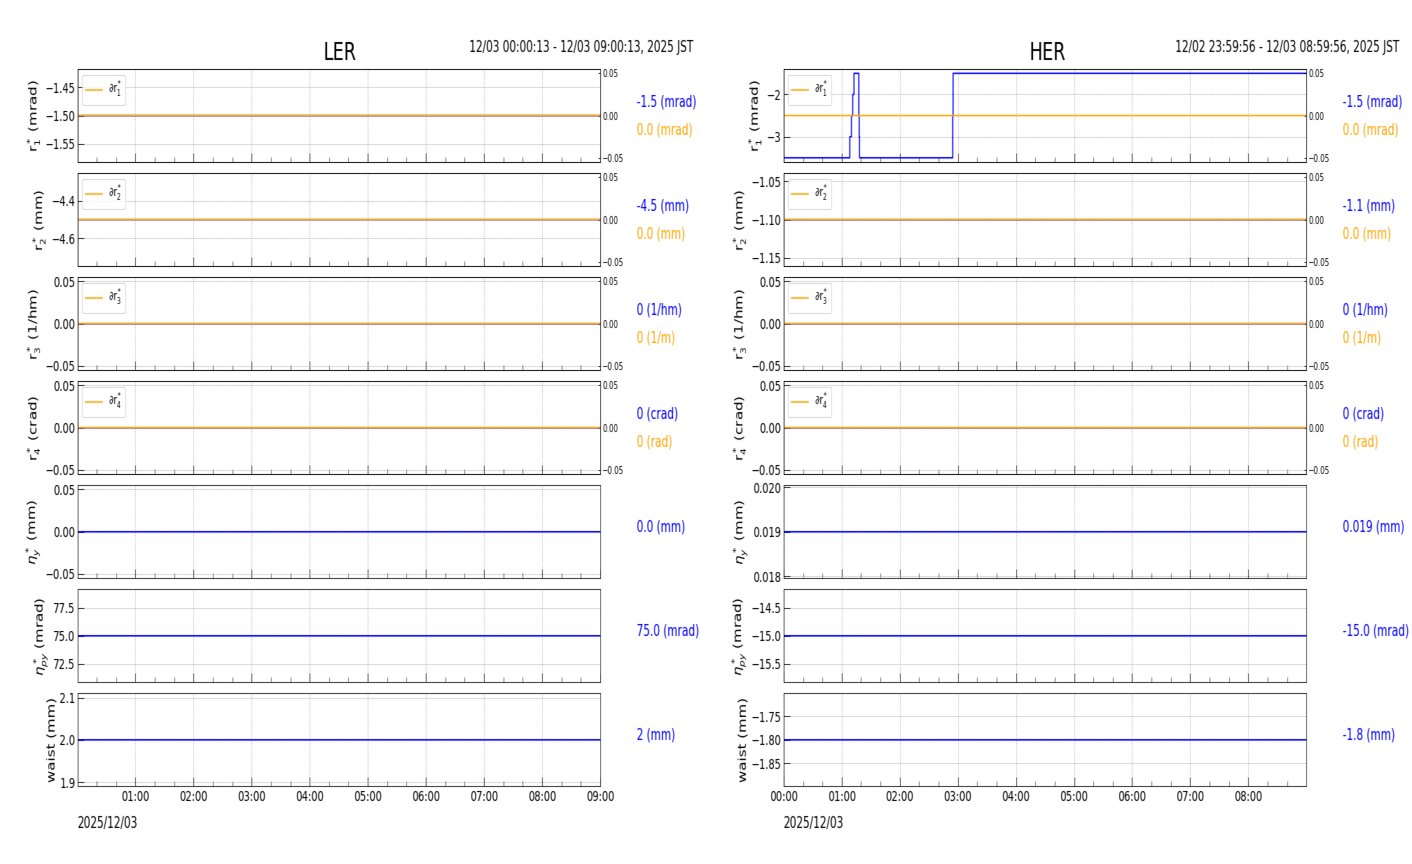
Task: Click the r1* (mrad) axis label in HER
Action: tap(753, 116)
